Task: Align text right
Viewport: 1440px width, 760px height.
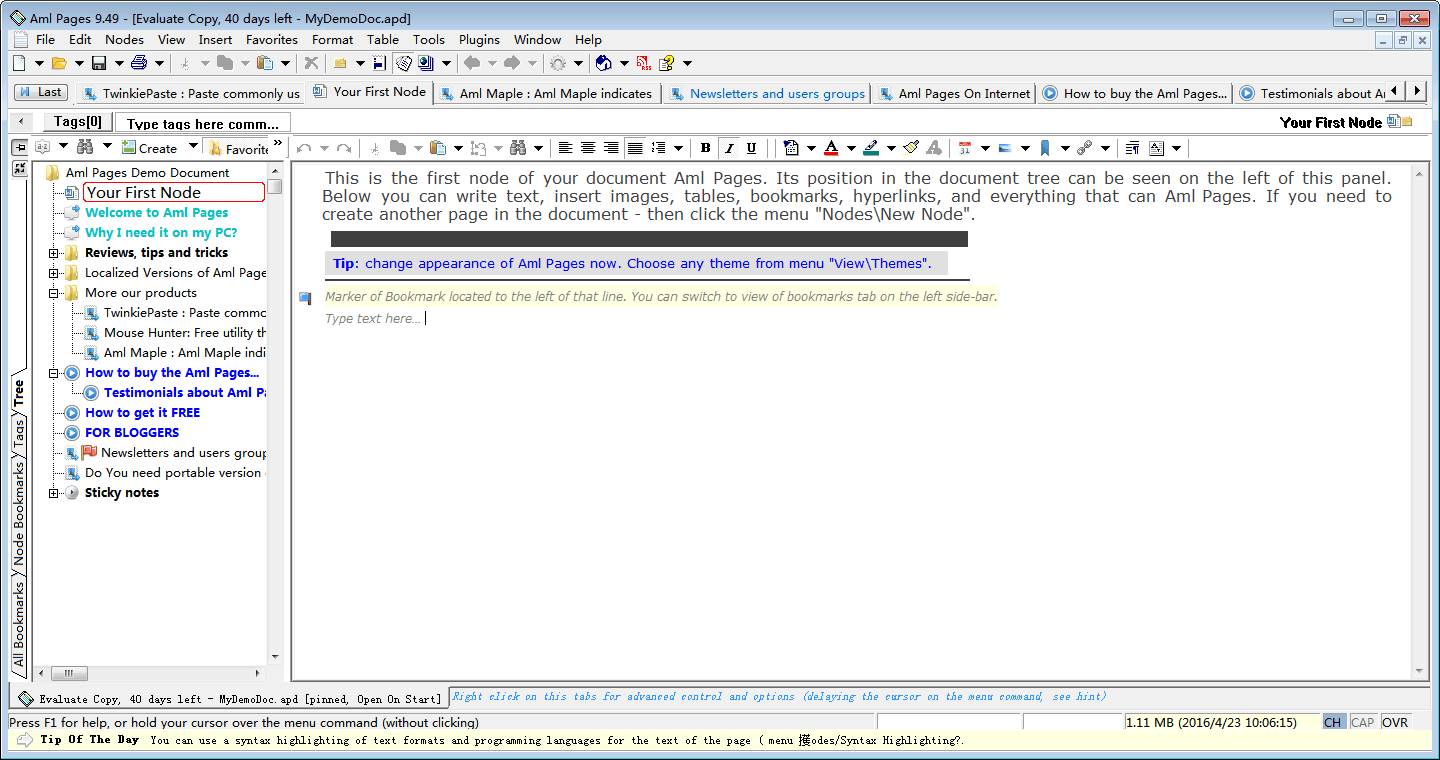Action: pyautogui.click(x=611, y=148)
